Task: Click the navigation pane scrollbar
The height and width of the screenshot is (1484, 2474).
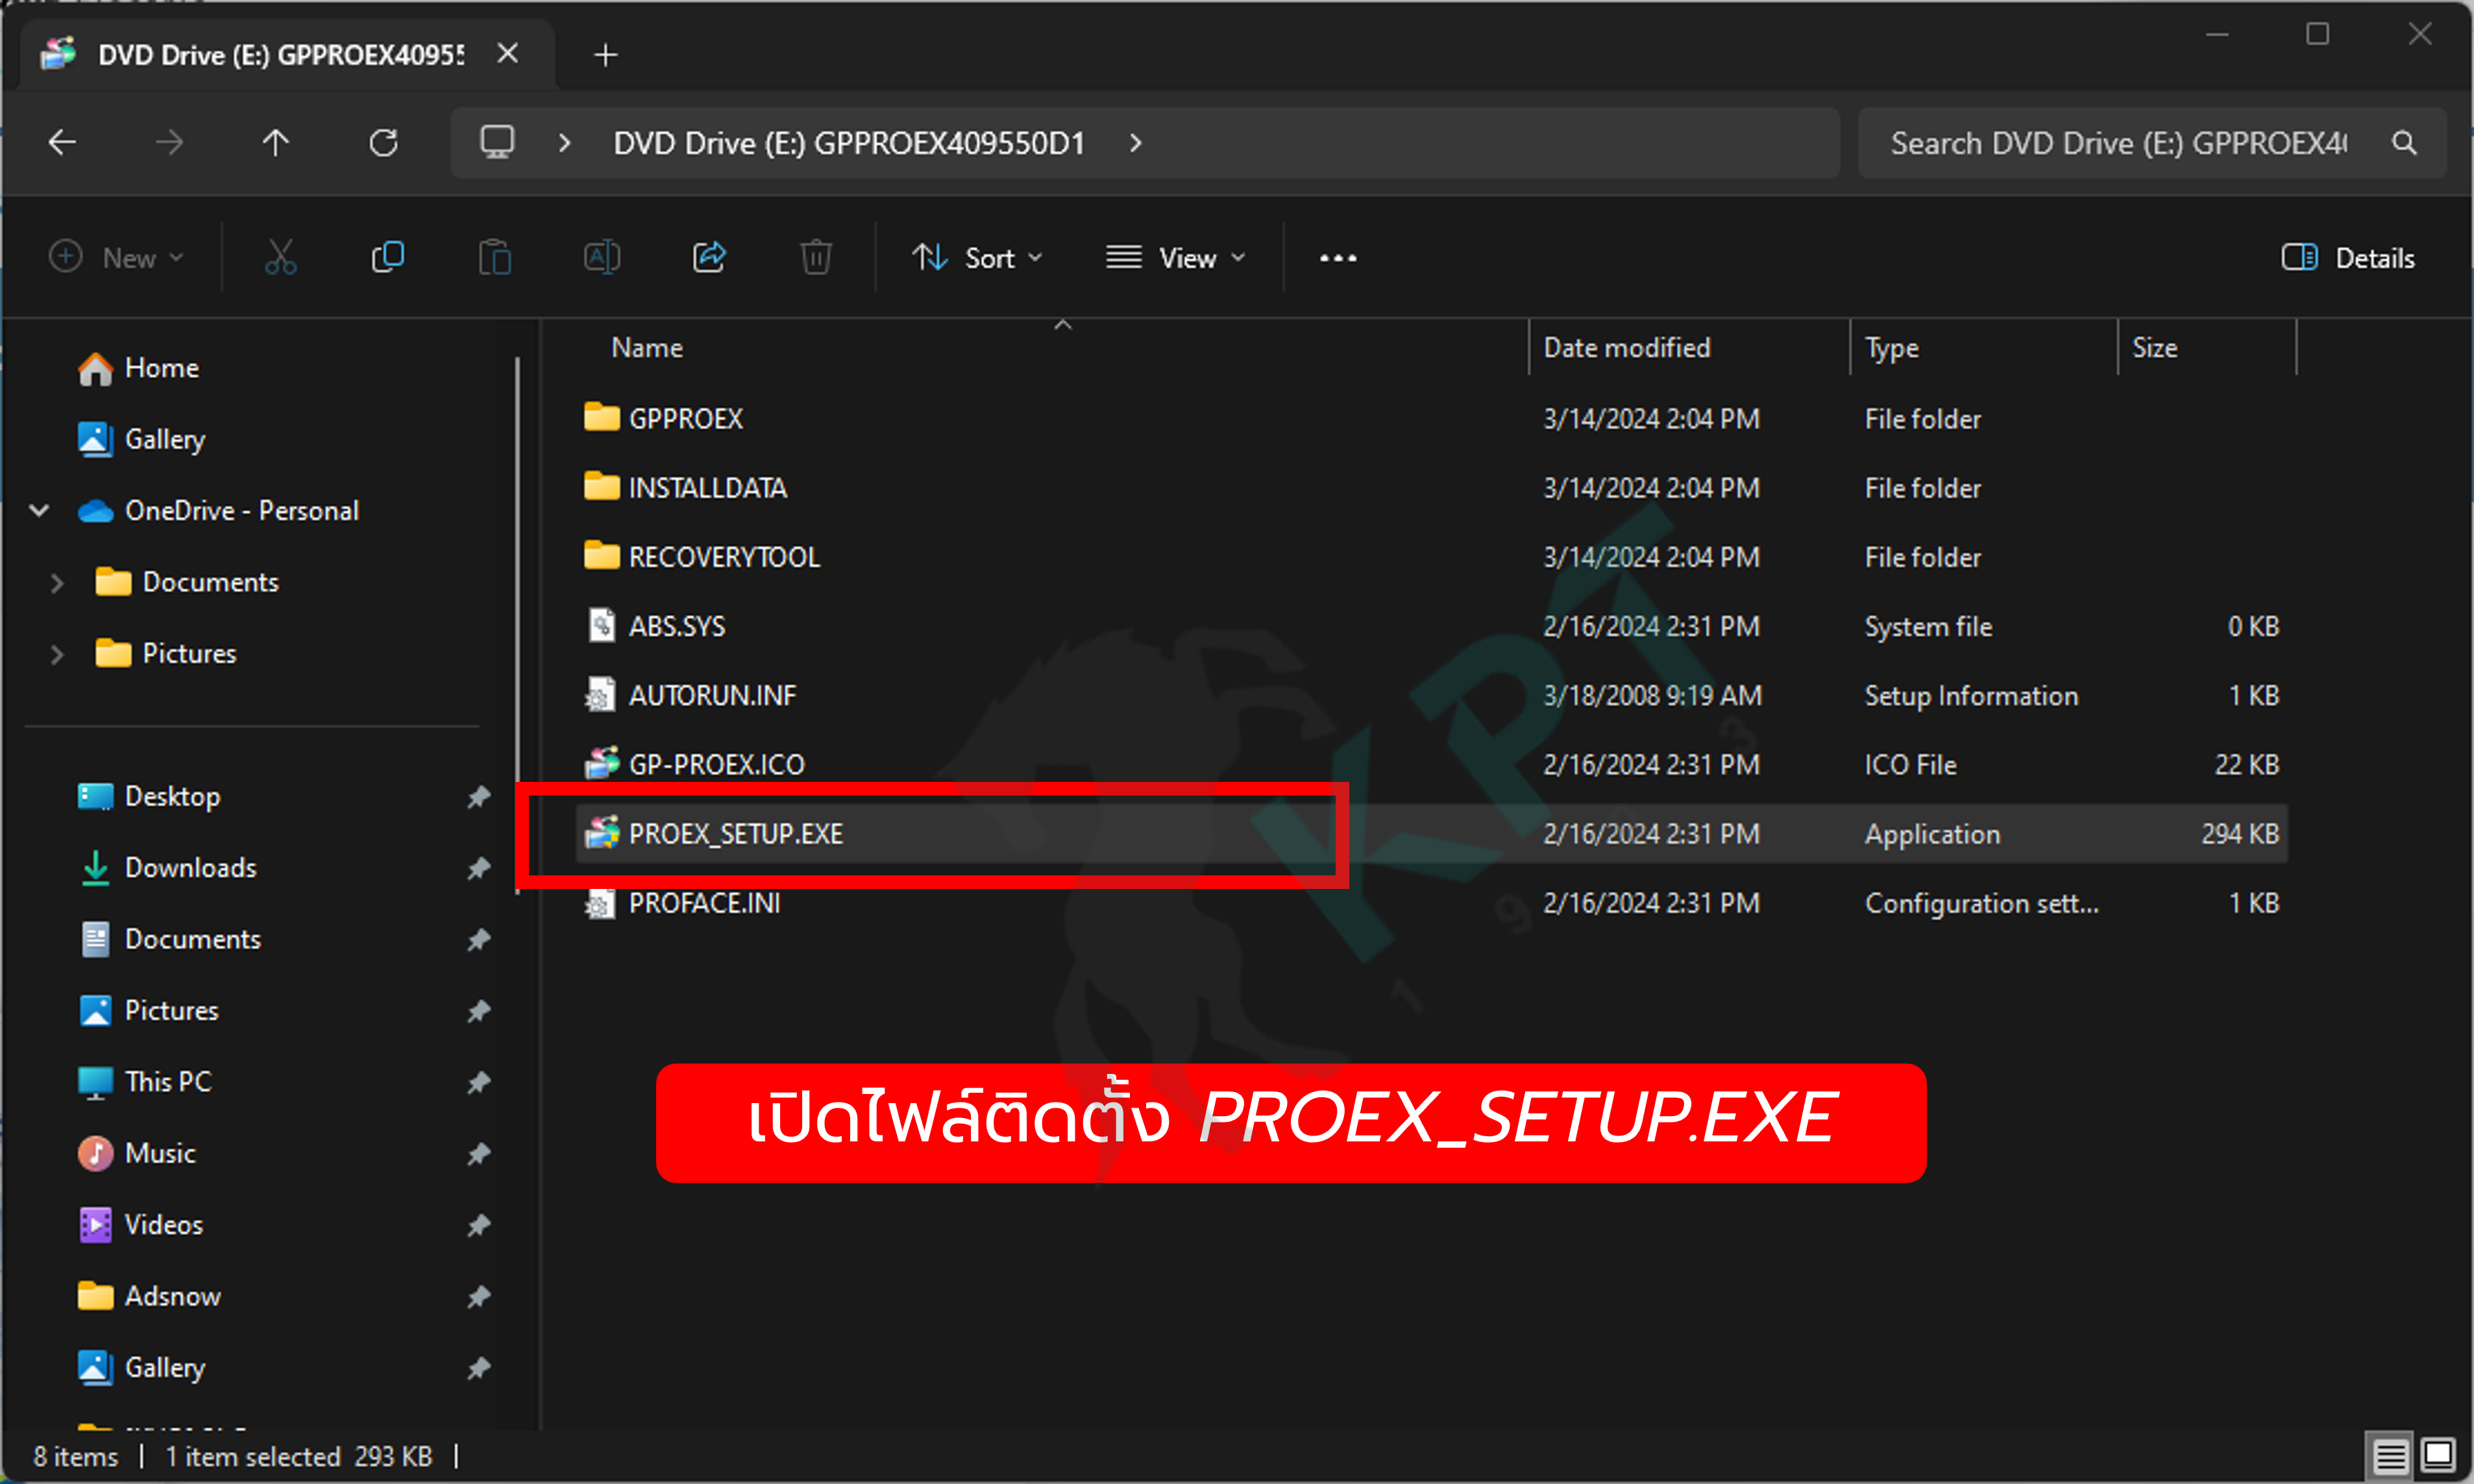Action: click(x=517, y=625)
